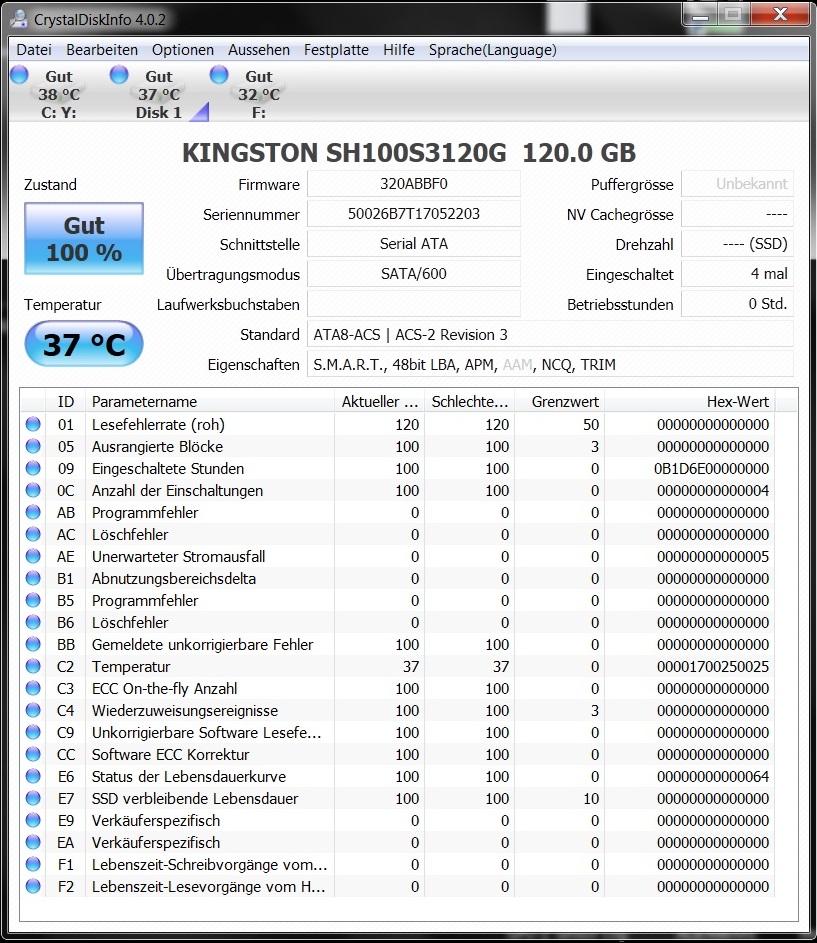817x943 pixels.
Task: Click status icon of E9 Verkäuferspezifisch row
Action: tap(33, 820)
